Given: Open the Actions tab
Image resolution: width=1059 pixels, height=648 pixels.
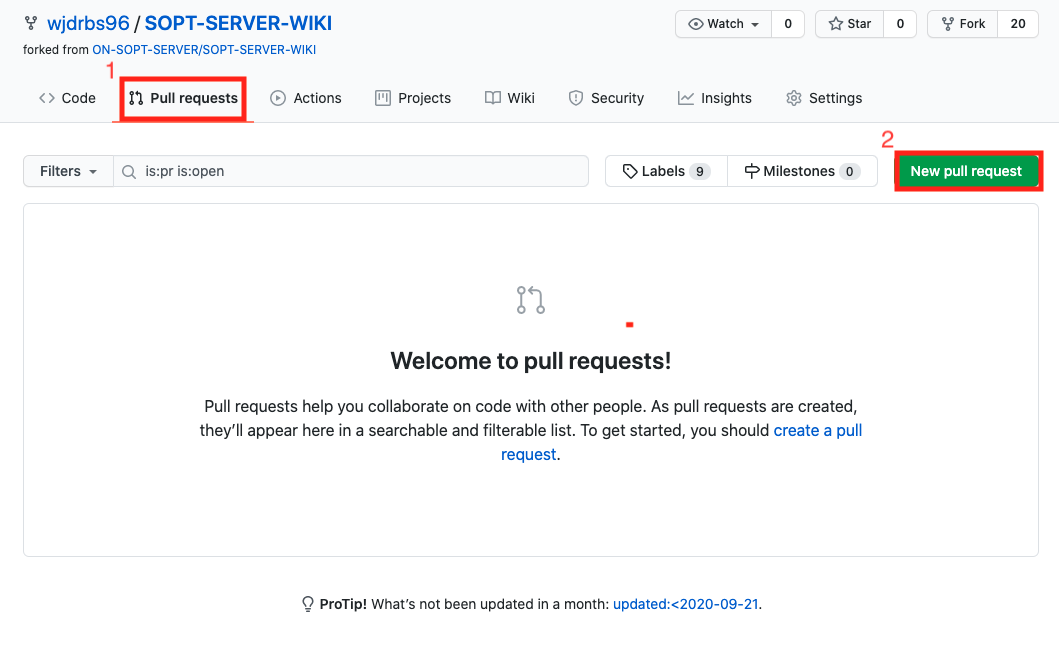Looking at the screenshot, I should pyautogui.click(x=306, y=98).
